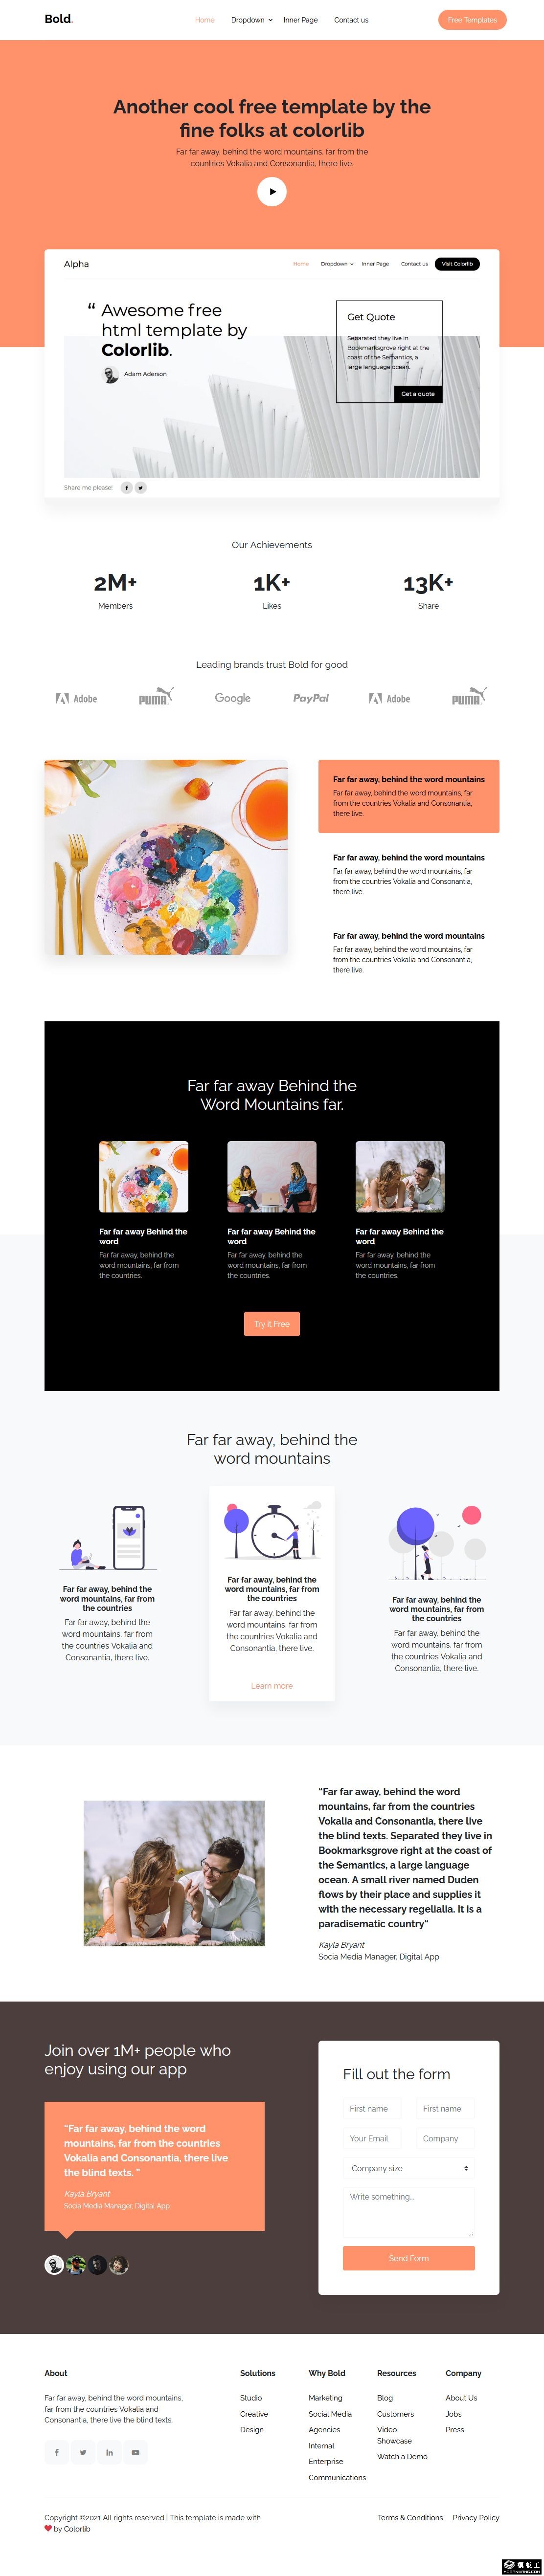This screenshot has height=2576, width=544.
Task: Open the Facebook icon in the footer
Action: 57,2452
